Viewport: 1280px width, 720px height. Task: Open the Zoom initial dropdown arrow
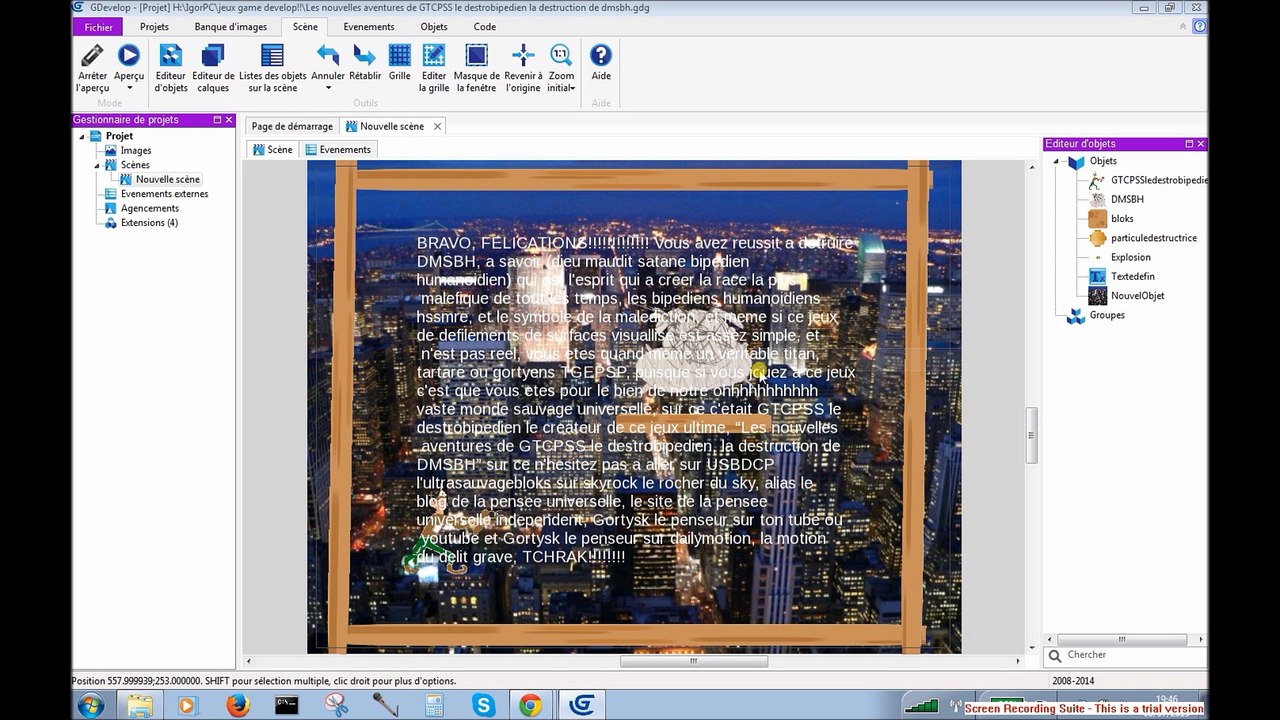[572, 88]
